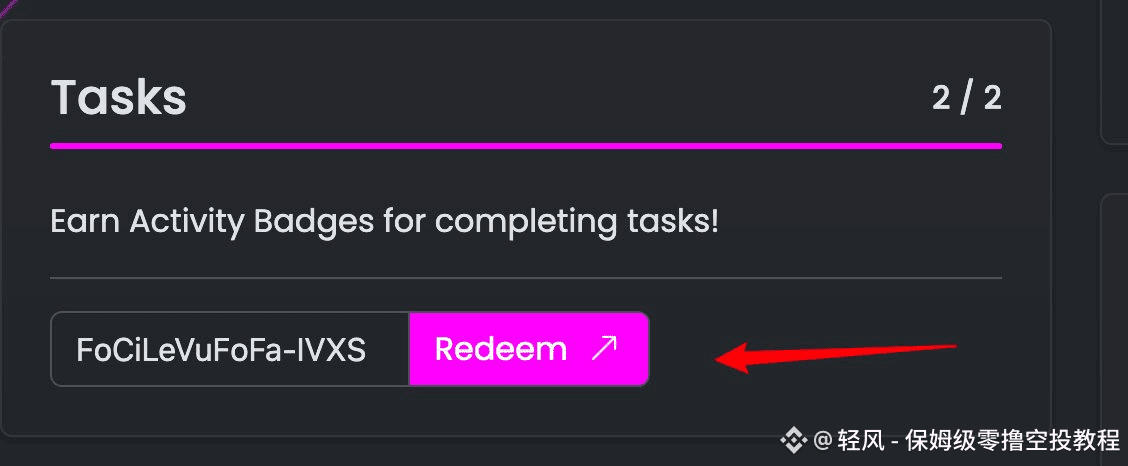
Task: Click the thin divider line above the code field
Action: tap(526, 278)
